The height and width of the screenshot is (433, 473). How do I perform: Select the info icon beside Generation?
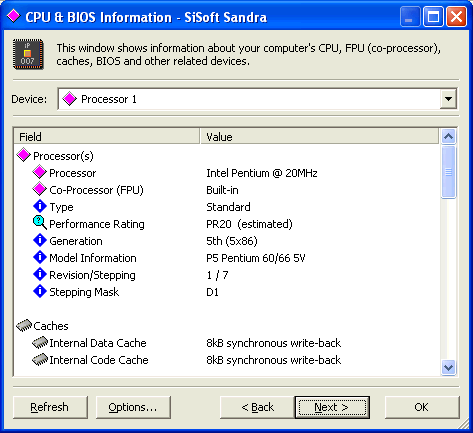[x=40, y=240]
